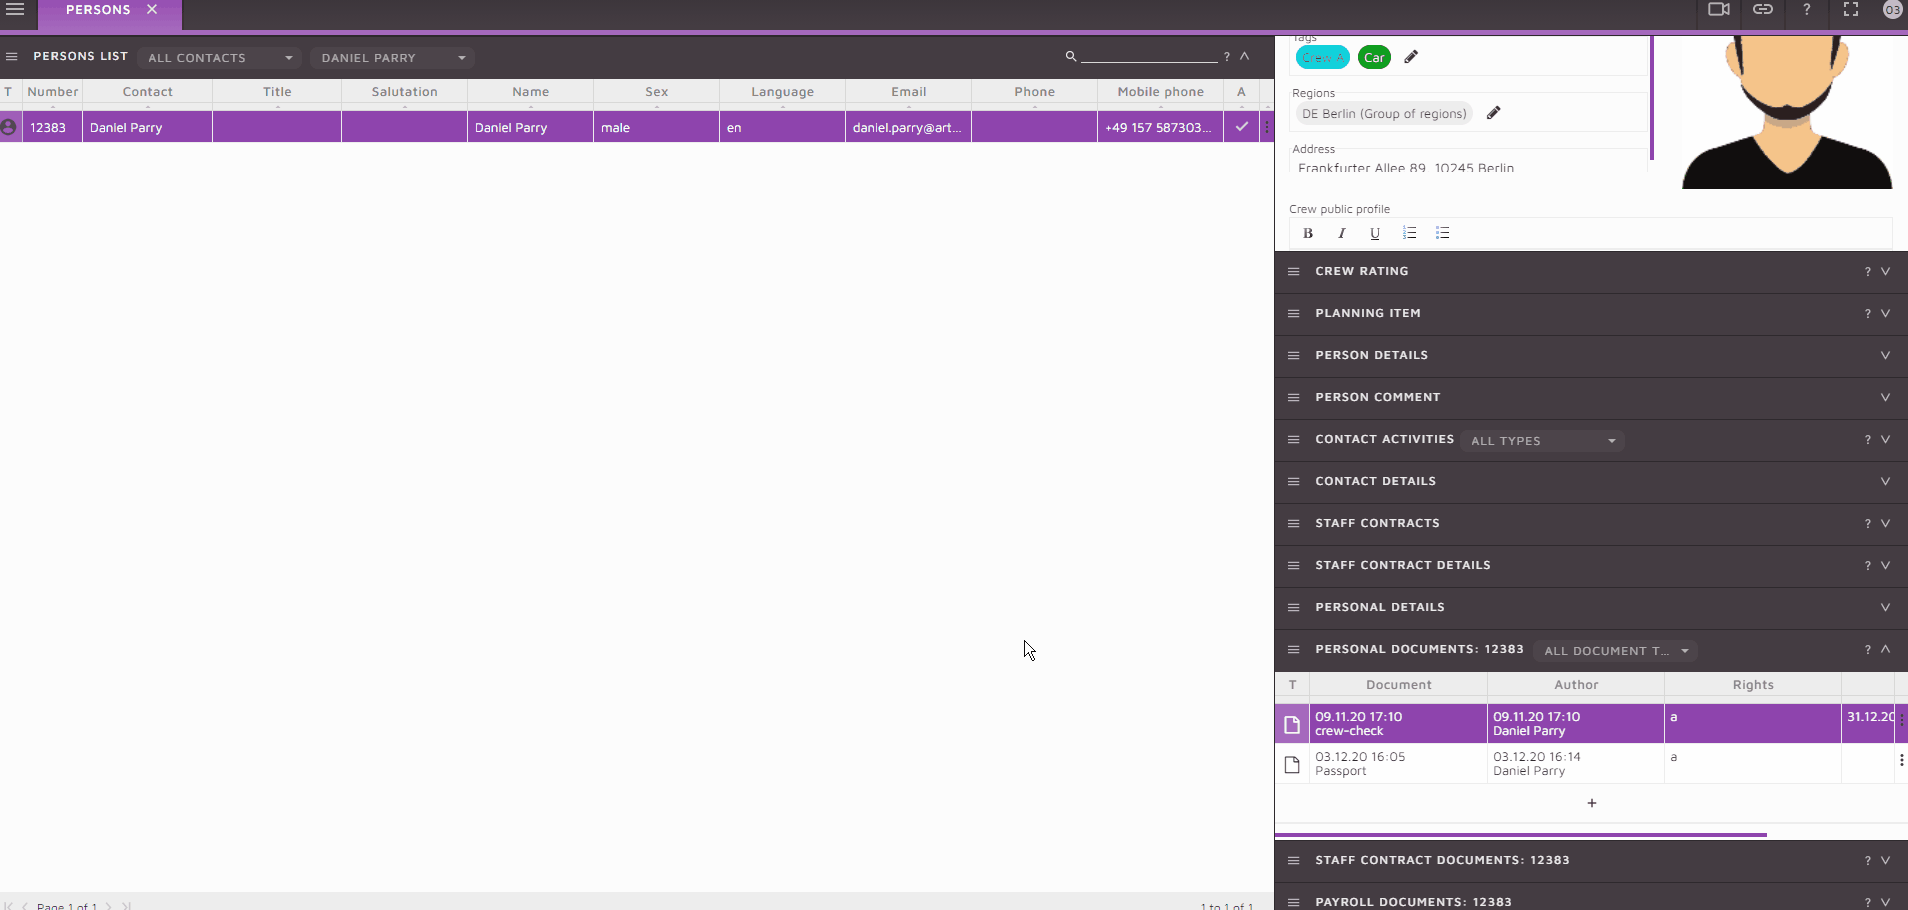Insert bulleted list in Crew public profile
Screen dimensions: 1908x910
point(1442,233)
